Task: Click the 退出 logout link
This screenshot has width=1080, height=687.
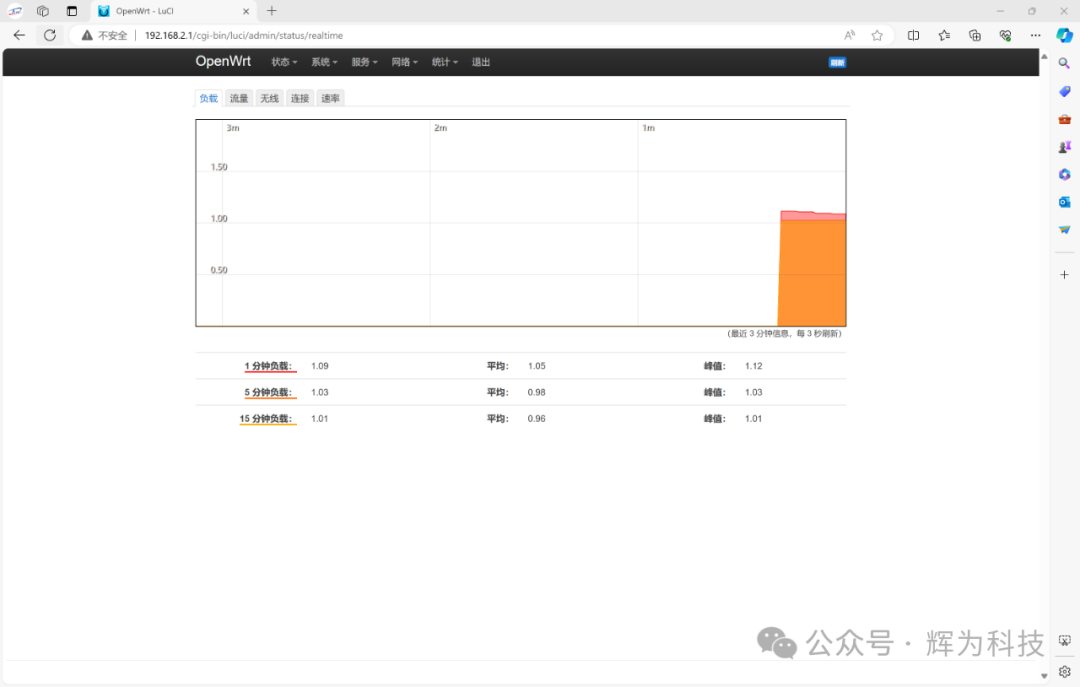Action: 480,61
